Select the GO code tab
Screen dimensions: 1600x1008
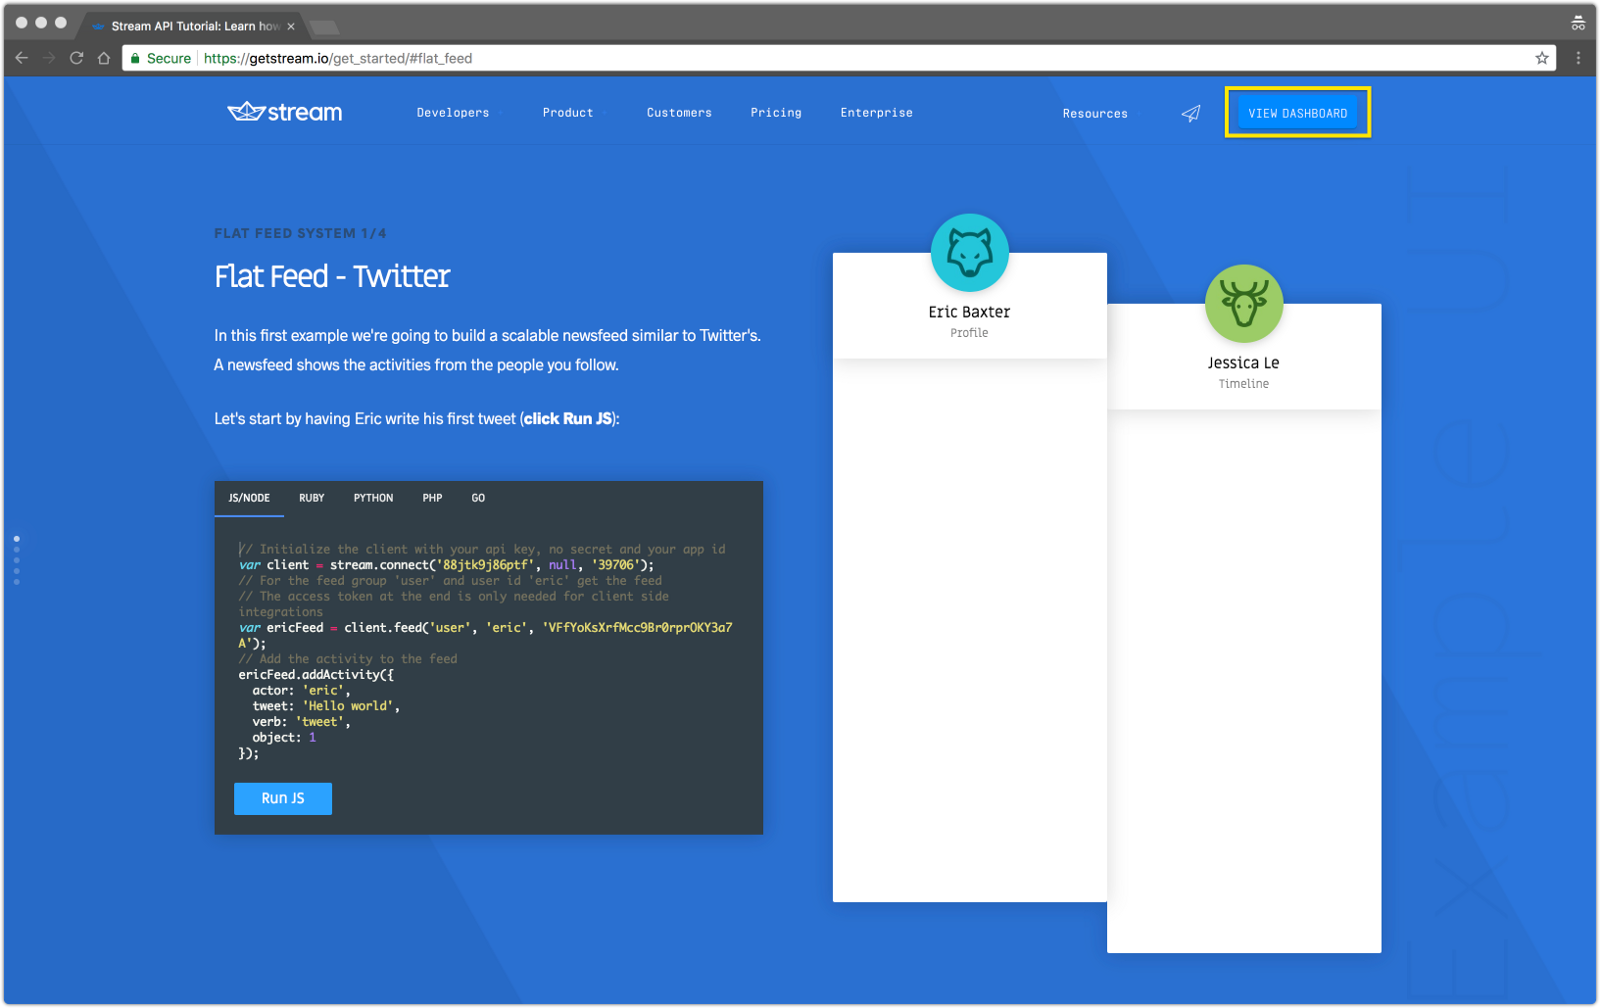(x=478, y=498)
